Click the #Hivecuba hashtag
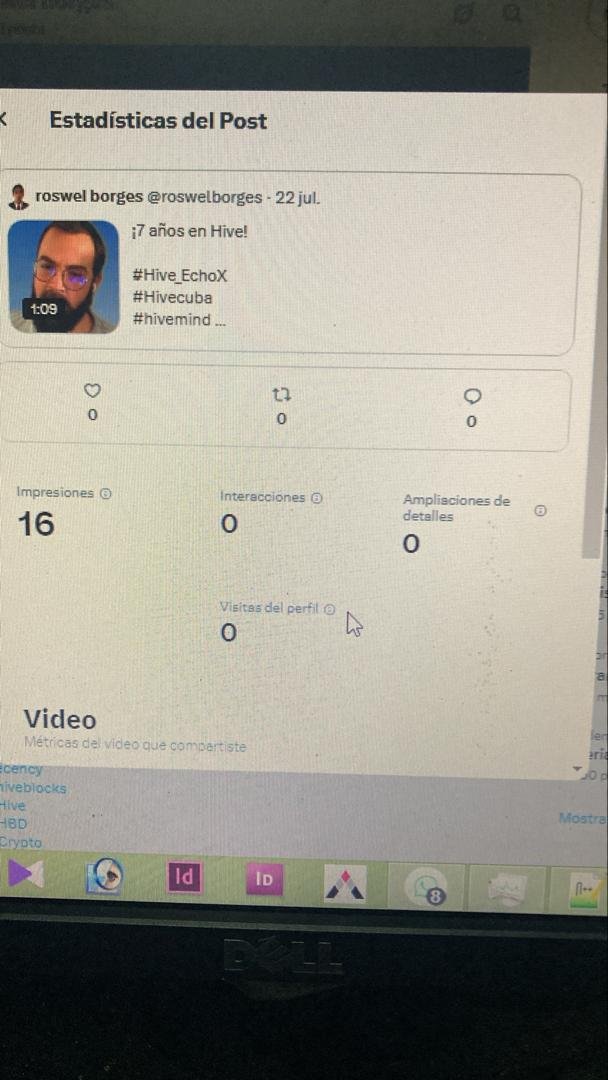 point(171,298)
